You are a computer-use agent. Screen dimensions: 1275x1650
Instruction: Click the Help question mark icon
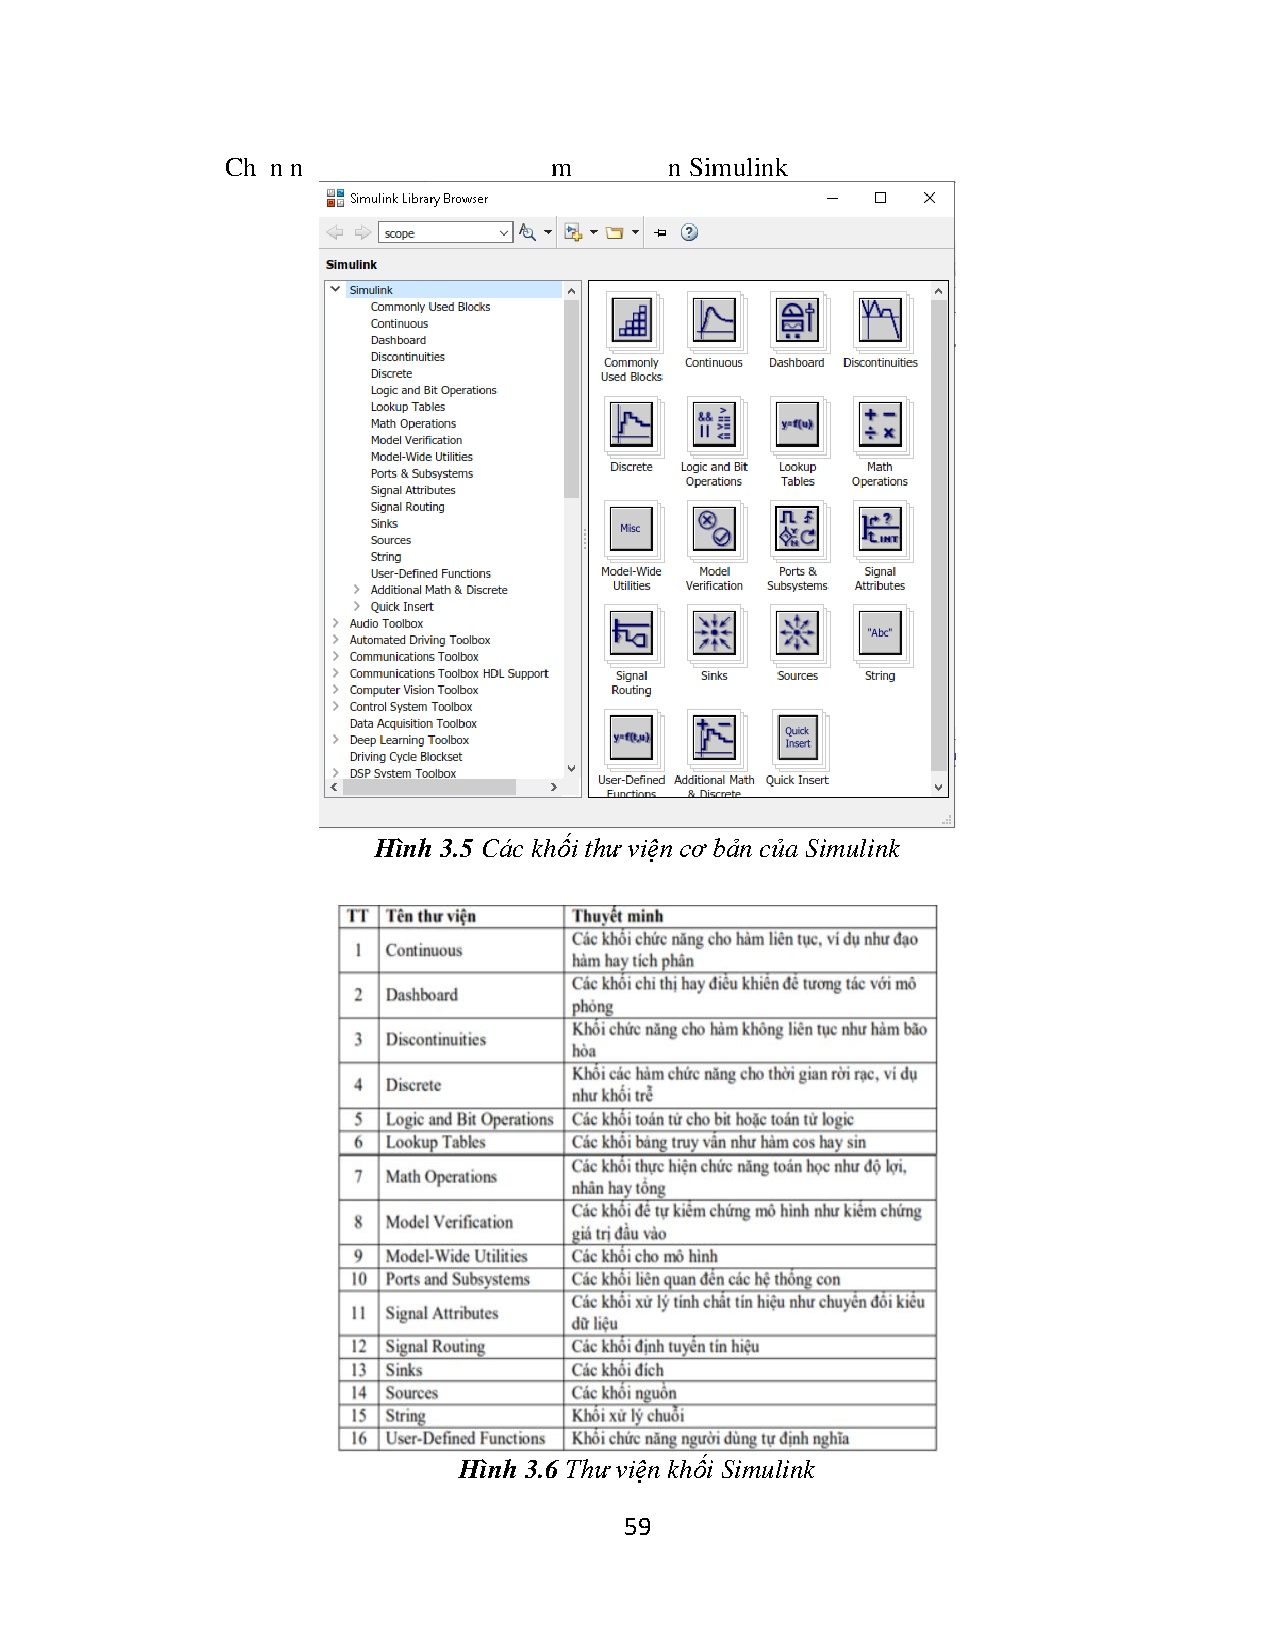689,233
